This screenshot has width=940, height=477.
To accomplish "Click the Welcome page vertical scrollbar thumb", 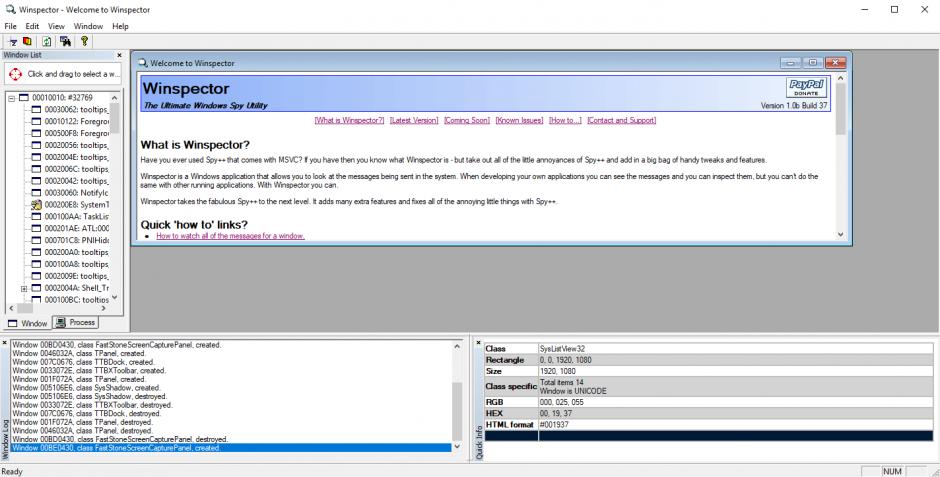I will point(840,108).
